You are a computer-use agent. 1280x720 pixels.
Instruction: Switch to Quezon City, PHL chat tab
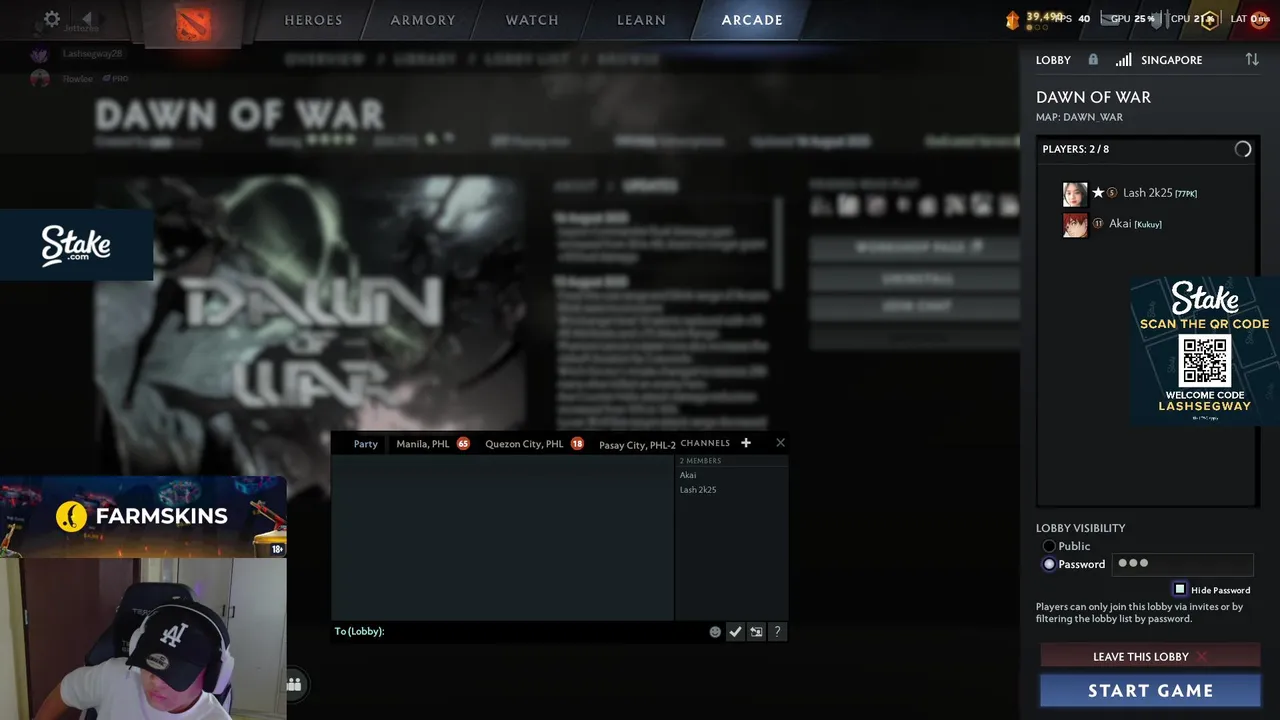tap(524, 444)
